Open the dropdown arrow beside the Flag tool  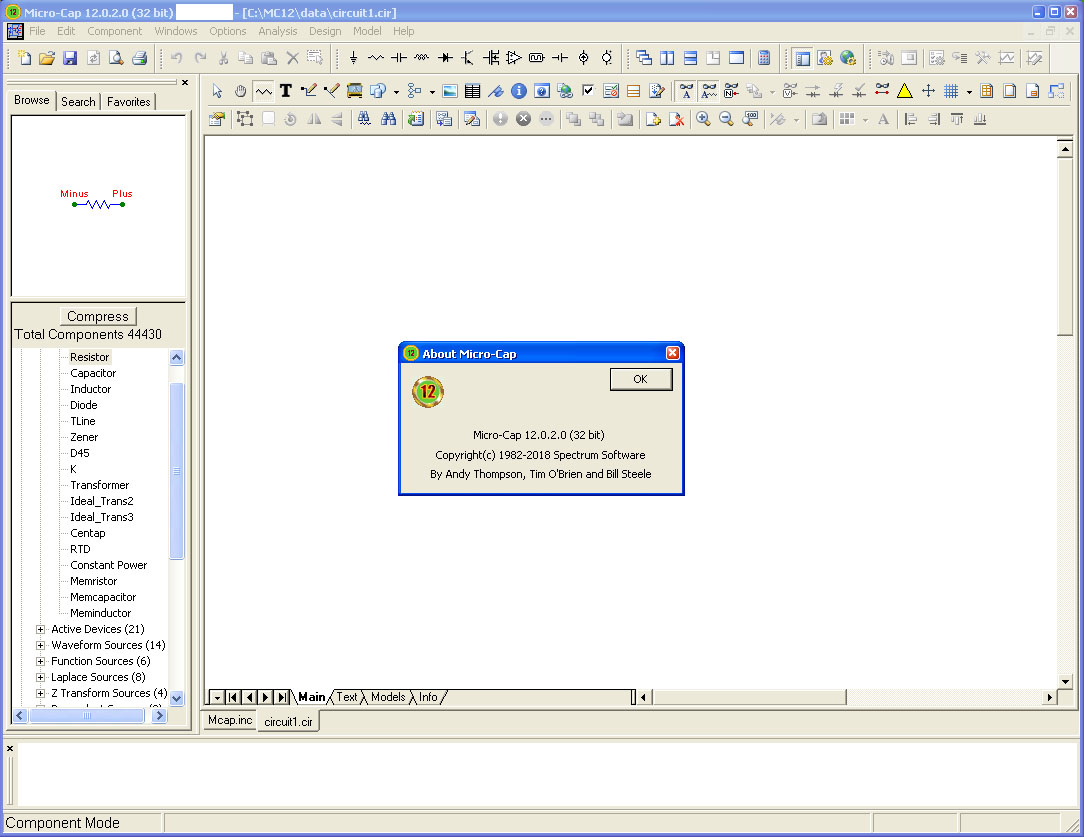coord(432,92)
